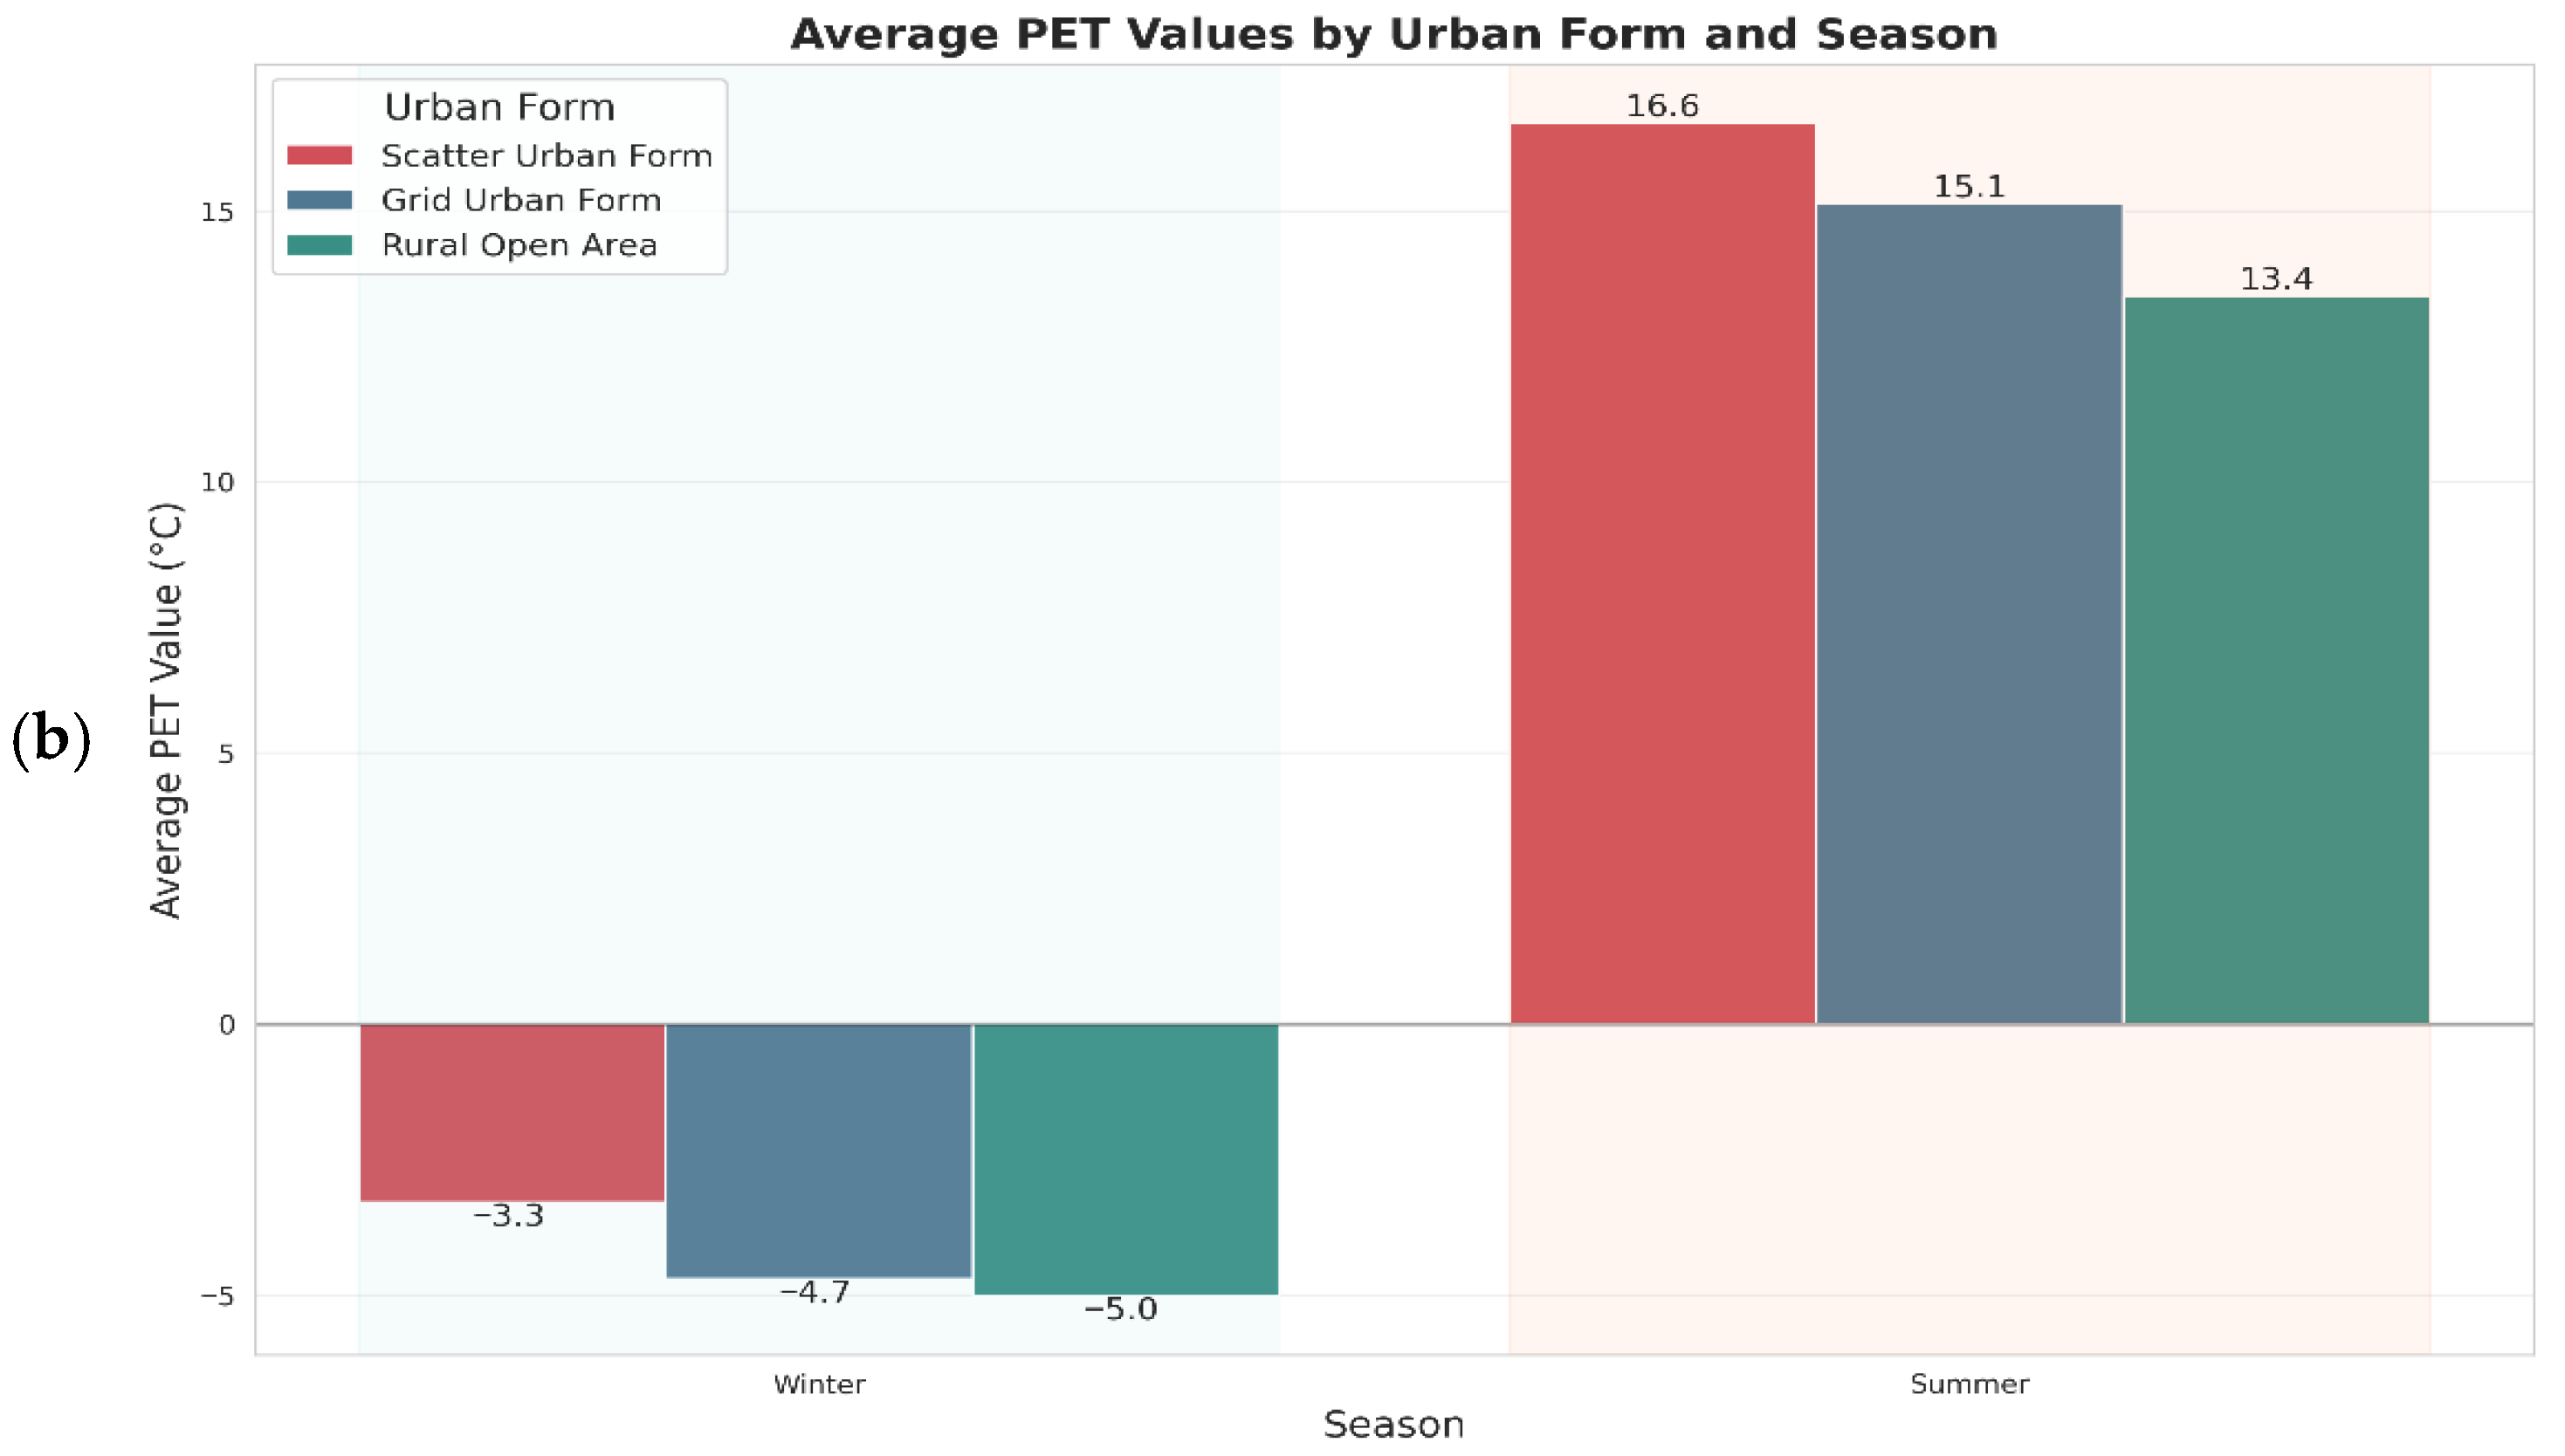Click the Grid Urban Form blue legend swatch
The height and width of the screenshot is (1456, 2565).
tap(319, 200)
